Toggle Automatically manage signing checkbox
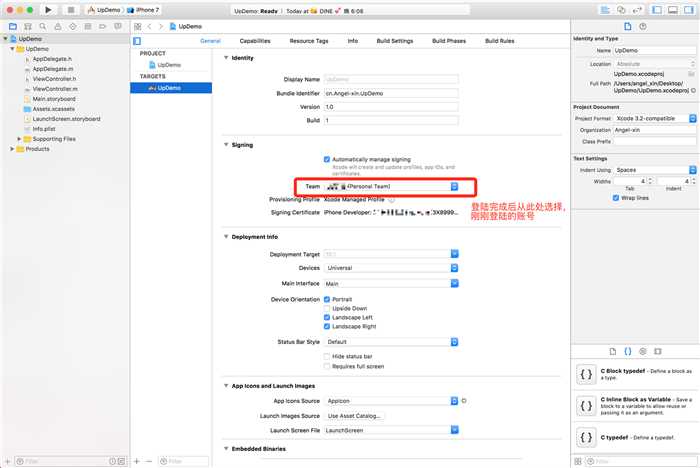The image size is (700, 468). pyautogui.click(x=327, y=159)
